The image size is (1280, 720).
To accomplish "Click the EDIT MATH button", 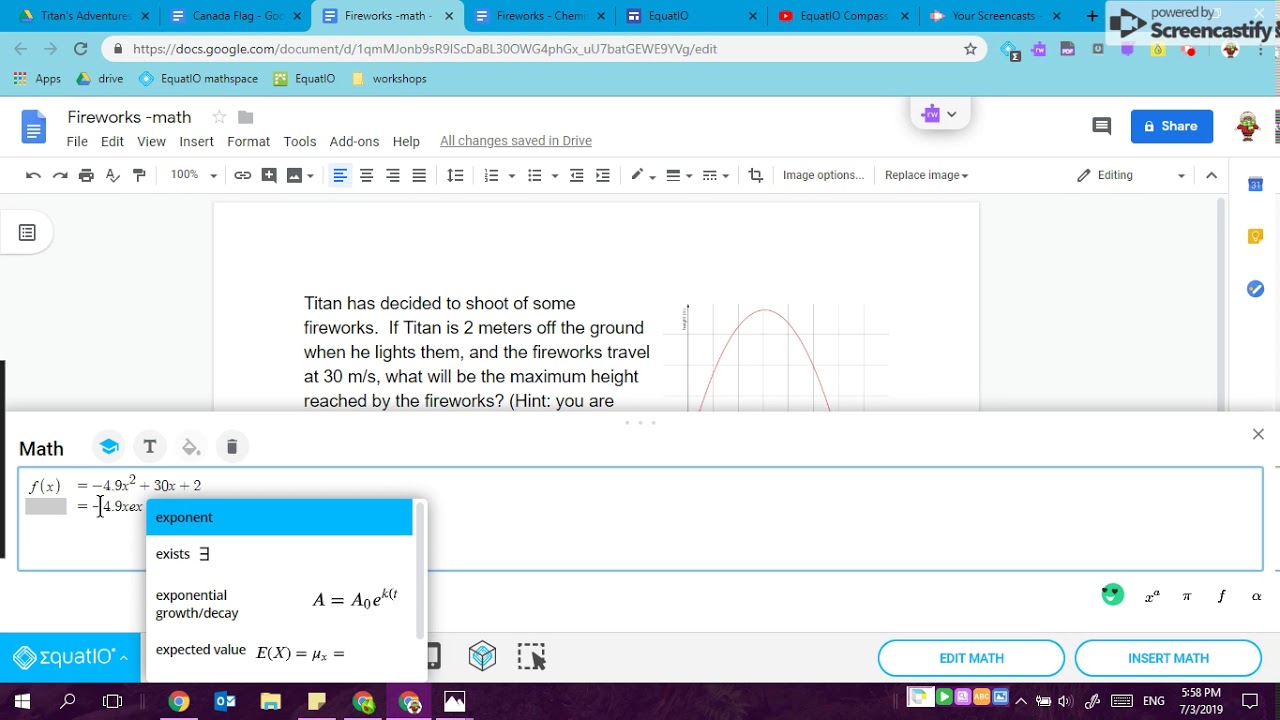I will pos(971,658).
